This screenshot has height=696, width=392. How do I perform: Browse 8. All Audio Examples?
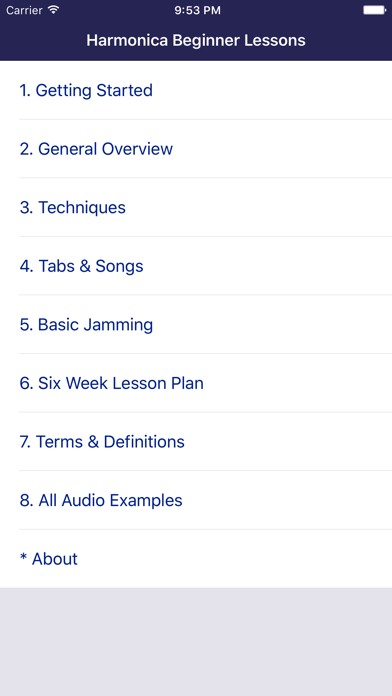tap(196, 500)
